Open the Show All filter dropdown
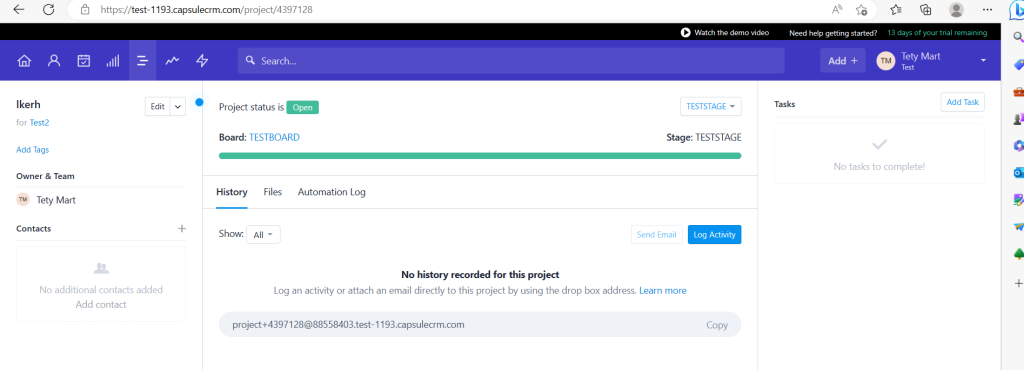The image size is (1024, 370). pyautogui.click(x=263, y=234)
